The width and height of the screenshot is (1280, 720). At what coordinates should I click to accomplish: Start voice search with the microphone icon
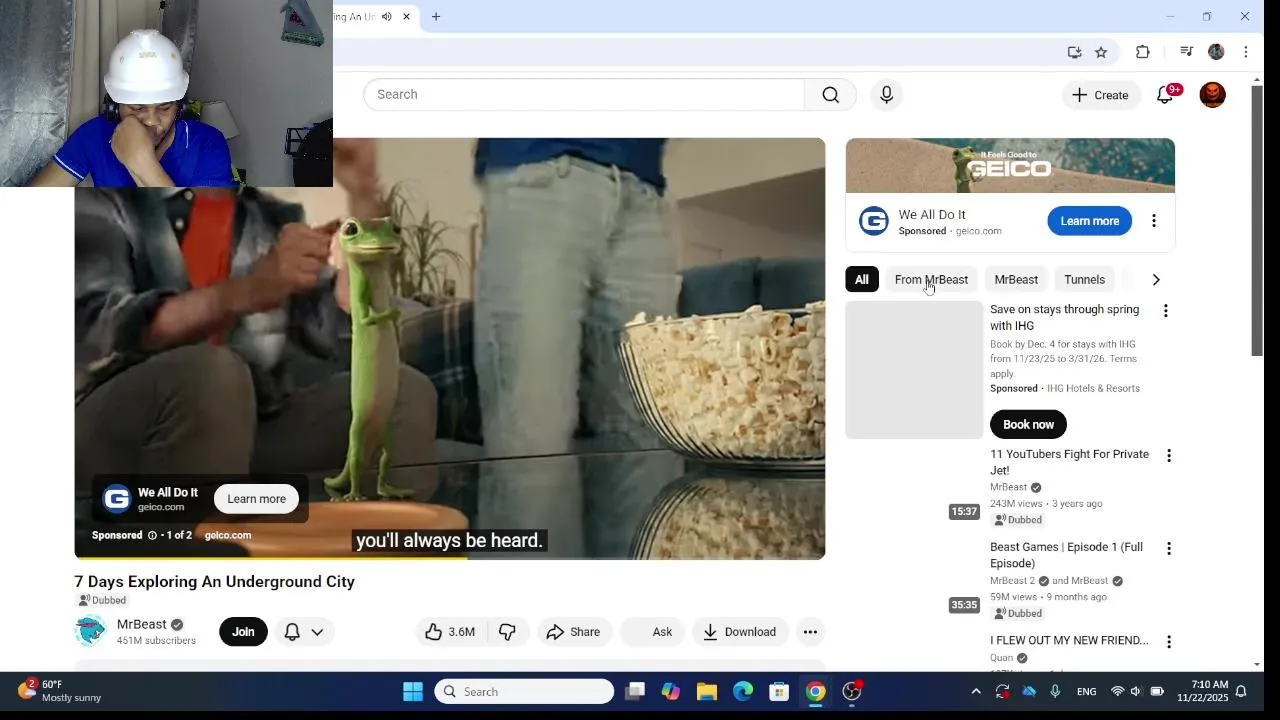(x=886, y=95)
